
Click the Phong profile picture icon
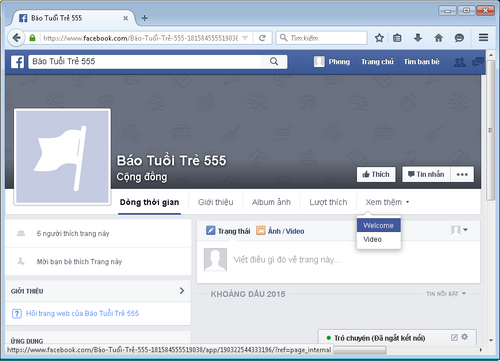tap(319, 62)
